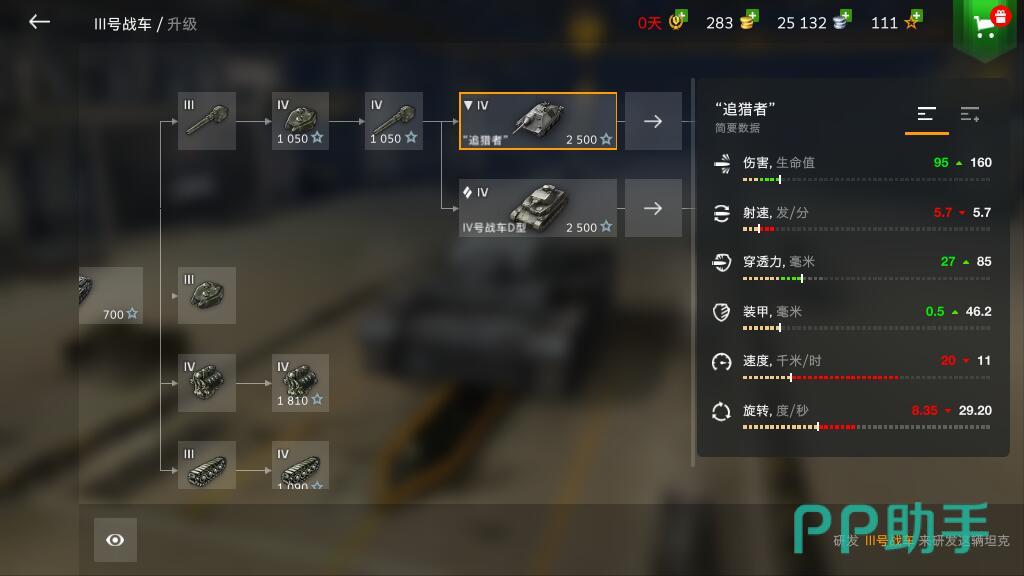Toggle the eye visibility button
Screen dimensions: 1024x576
(115, 540)
